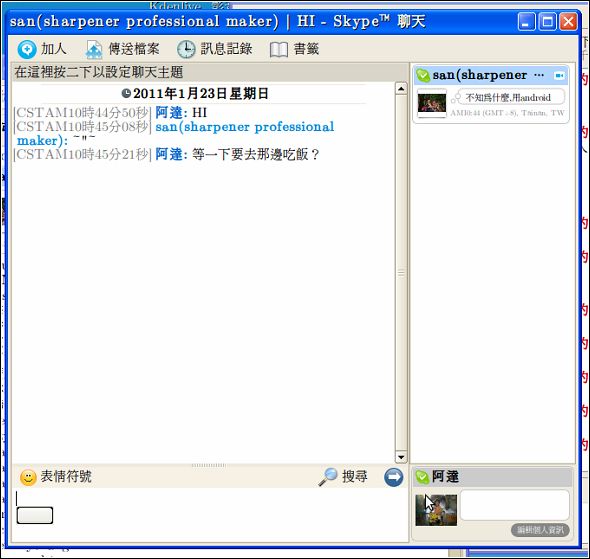
Task: Click the Search (搜尋) magnifier icon
Action: click(x=327, y=477)
